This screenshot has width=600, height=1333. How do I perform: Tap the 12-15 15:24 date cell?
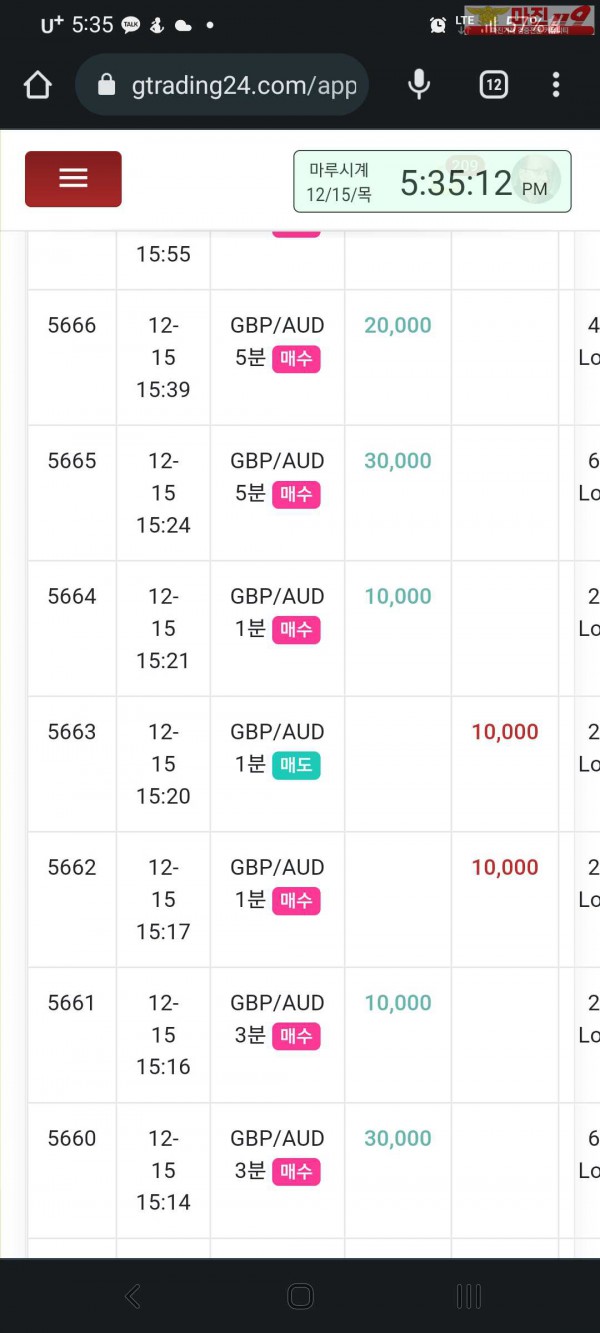click(163, 493)
